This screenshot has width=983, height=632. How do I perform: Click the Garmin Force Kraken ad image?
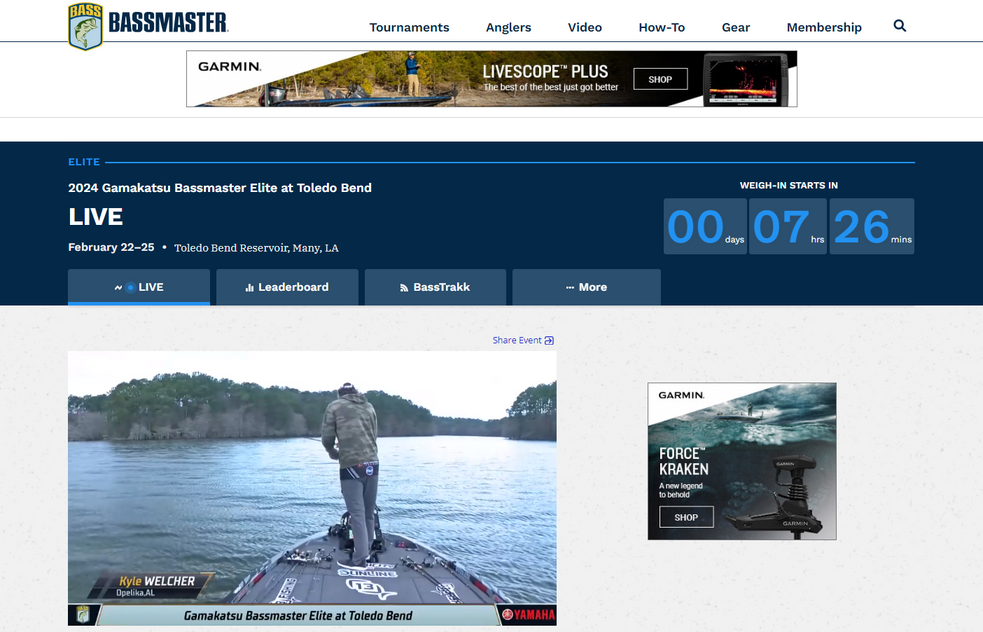742,461
